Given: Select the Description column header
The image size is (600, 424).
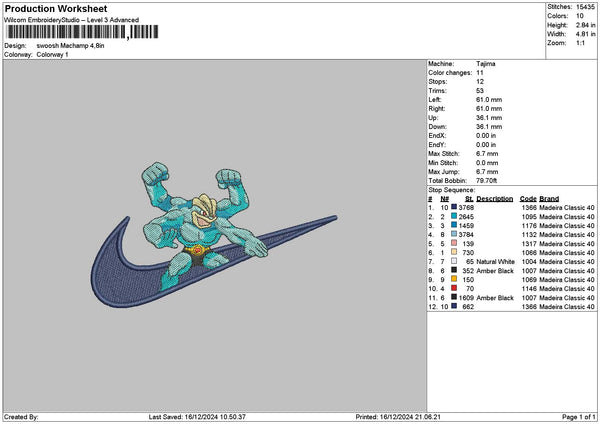Looking at the screenshot, I should [494, 199].
